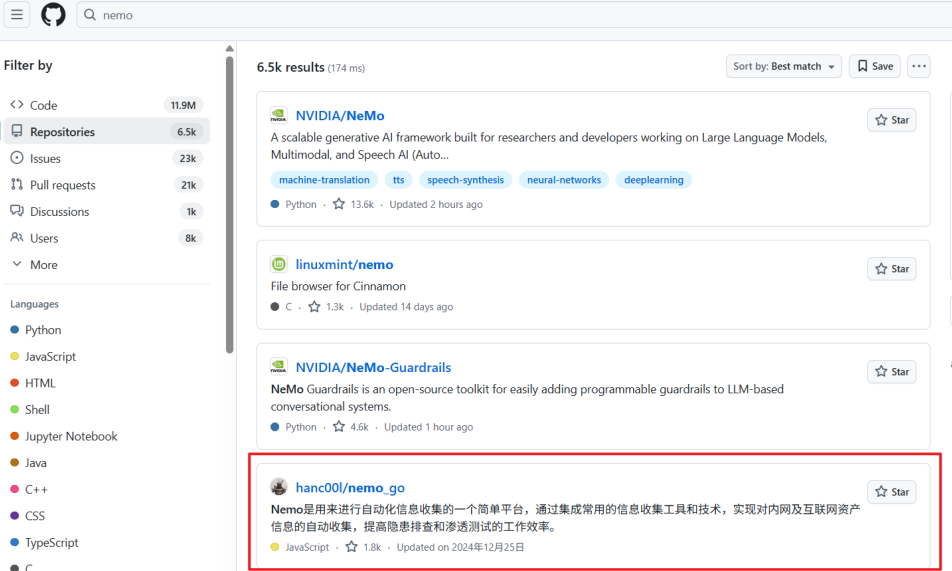Click the hanc00l user avatar
952x571 pixels.
pos(279,487)
